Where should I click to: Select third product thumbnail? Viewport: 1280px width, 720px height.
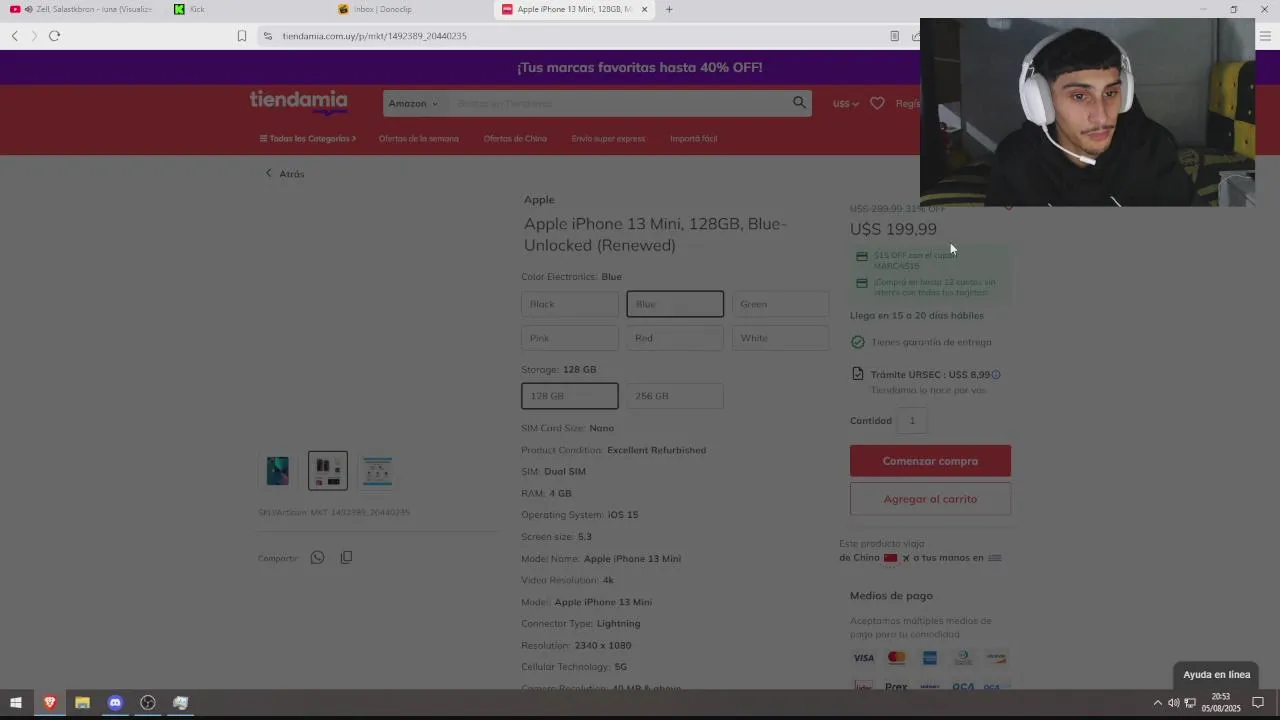(378, 471)
